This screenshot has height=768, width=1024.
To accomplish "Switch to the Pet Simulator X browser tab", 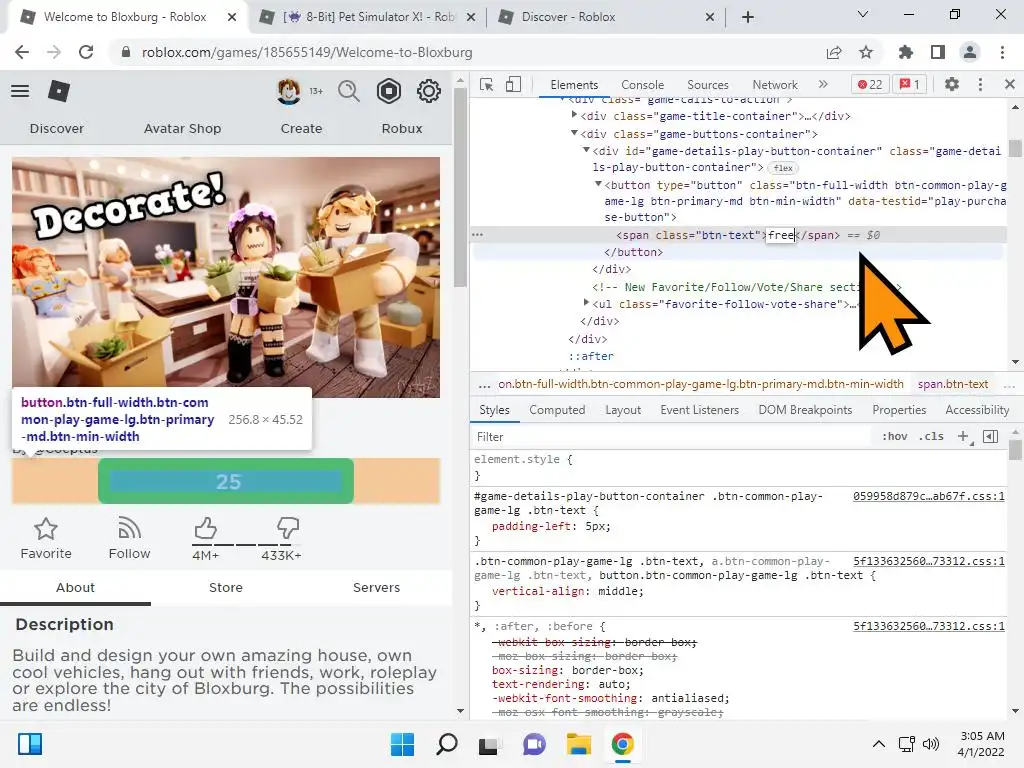I will (368, 17).
